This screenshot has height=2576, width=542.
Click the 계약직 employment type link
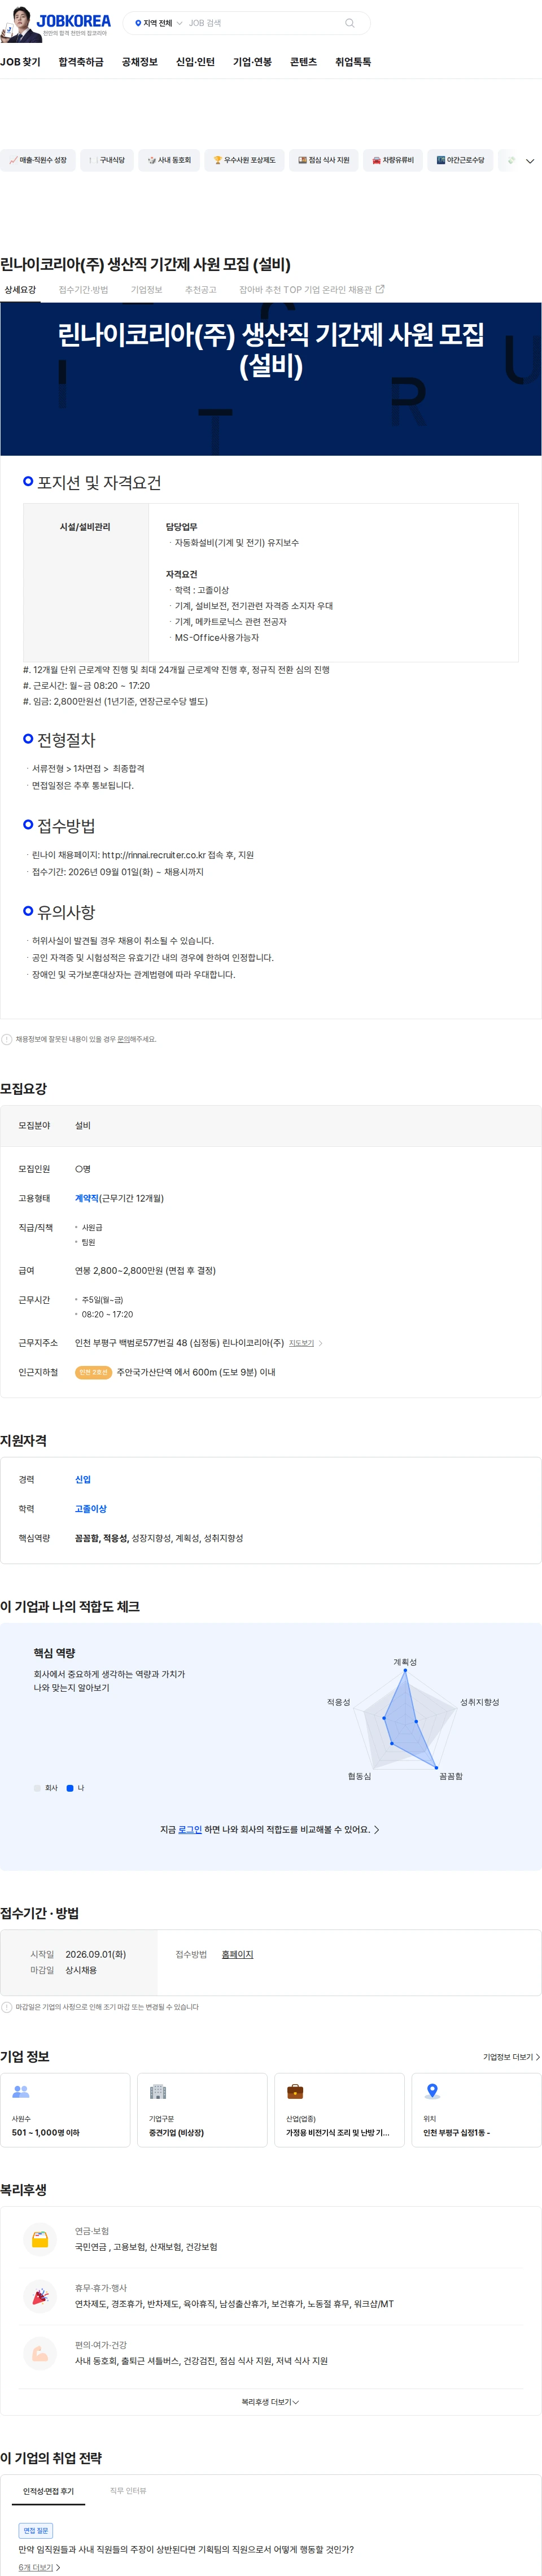(87, 1198)
